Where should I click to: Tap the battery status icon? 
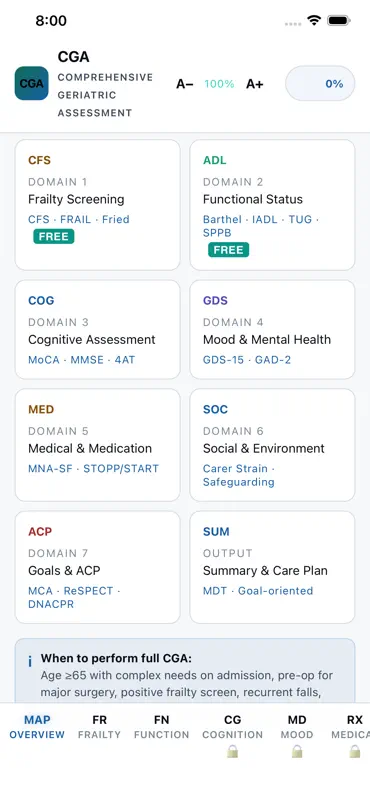(338, 20)
